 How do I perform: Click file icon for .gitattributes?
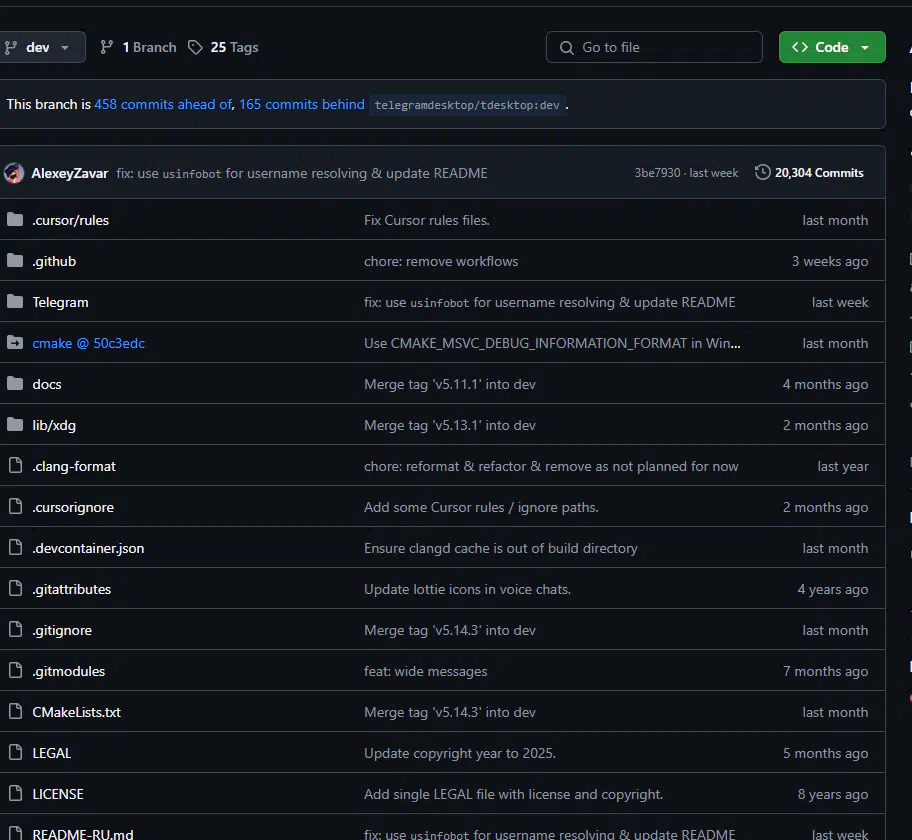(16, 589)
